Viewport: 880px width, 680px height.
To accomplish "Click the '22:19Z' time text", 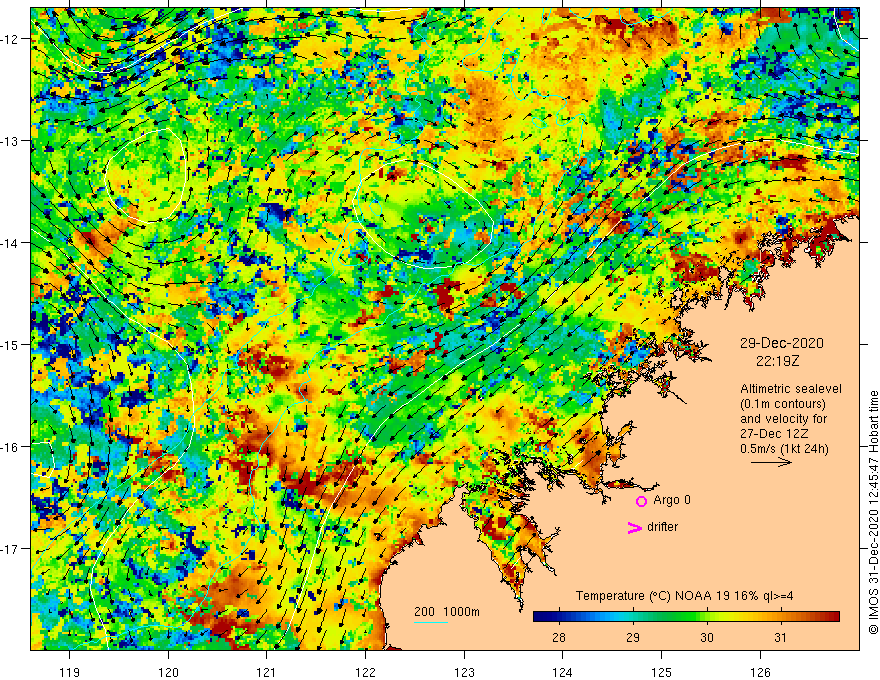I will point(777,361).
